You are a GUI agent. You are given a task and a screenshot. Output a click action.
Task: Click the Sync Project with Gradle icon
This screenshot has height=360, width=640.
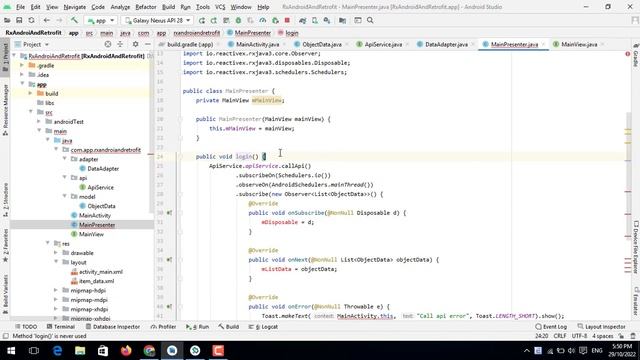coord(302,20)
